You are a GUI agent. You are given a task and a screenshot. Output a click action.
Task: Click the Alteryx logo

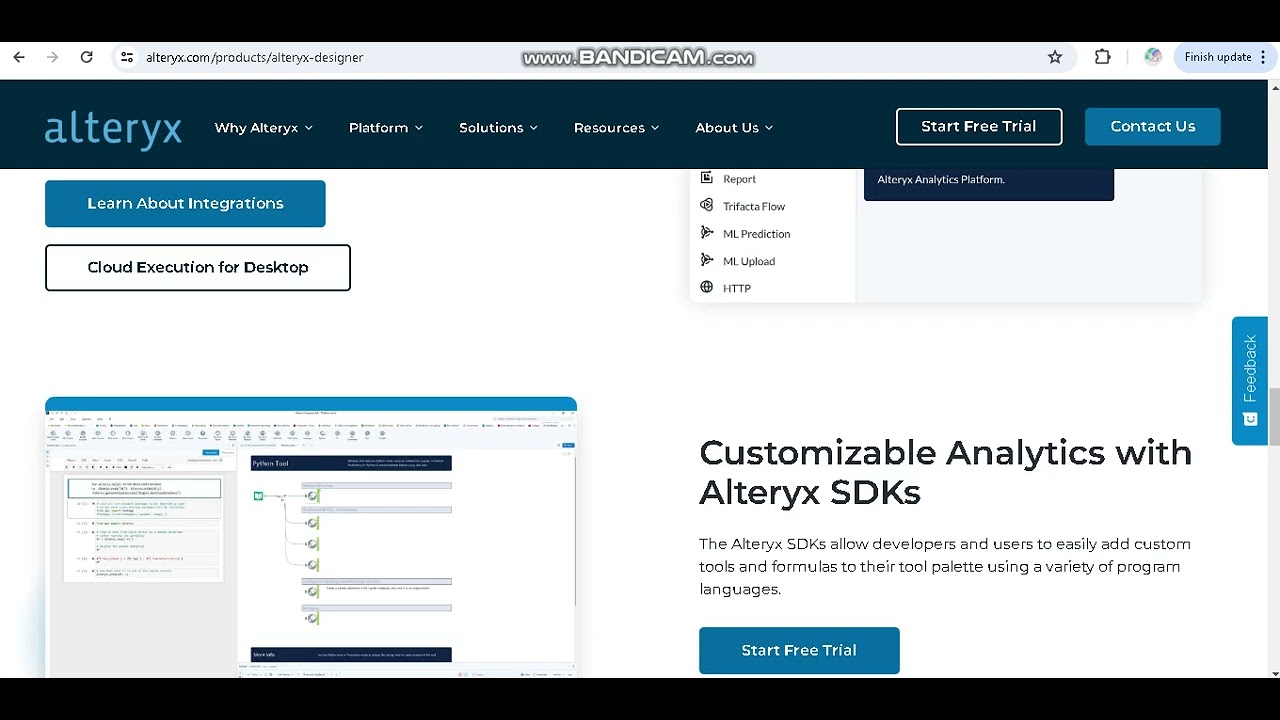113,129
